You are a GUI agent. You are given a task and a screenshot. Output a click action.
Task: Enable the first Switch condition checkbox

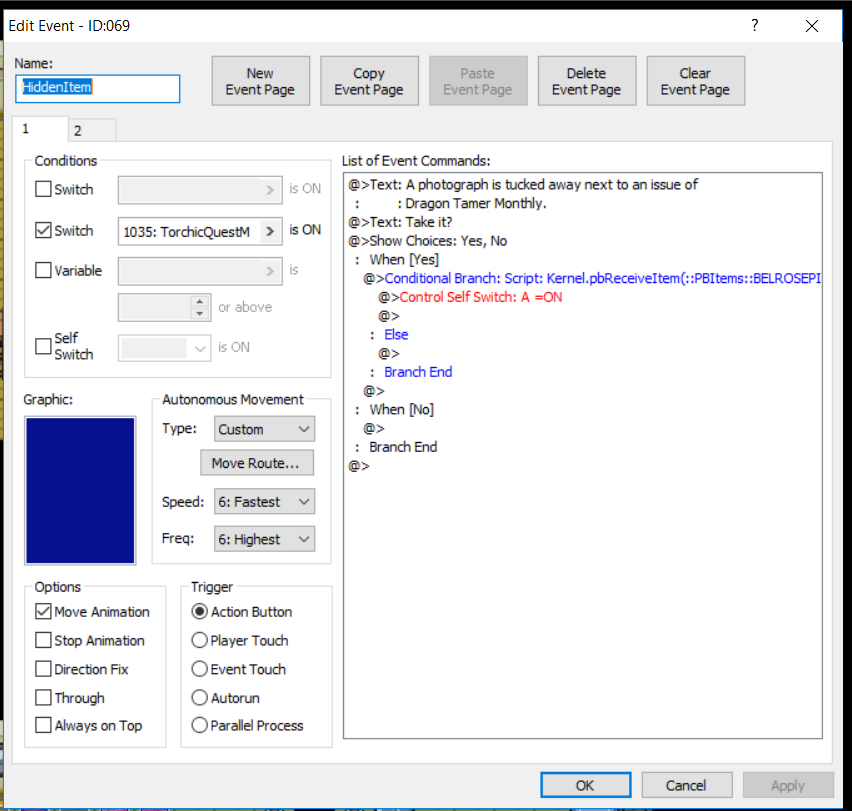pyautogui.click(x=44, y=189)
